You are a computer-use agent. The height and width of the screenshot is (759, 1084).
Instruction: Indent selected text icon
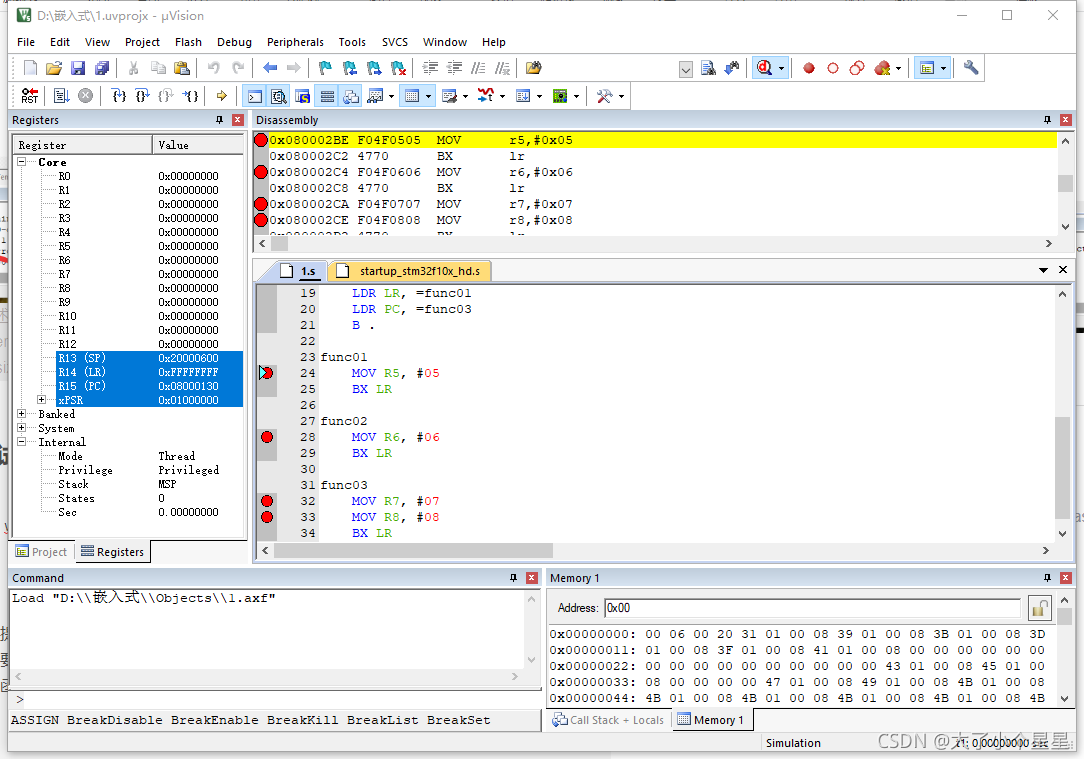tap(430, 68)
